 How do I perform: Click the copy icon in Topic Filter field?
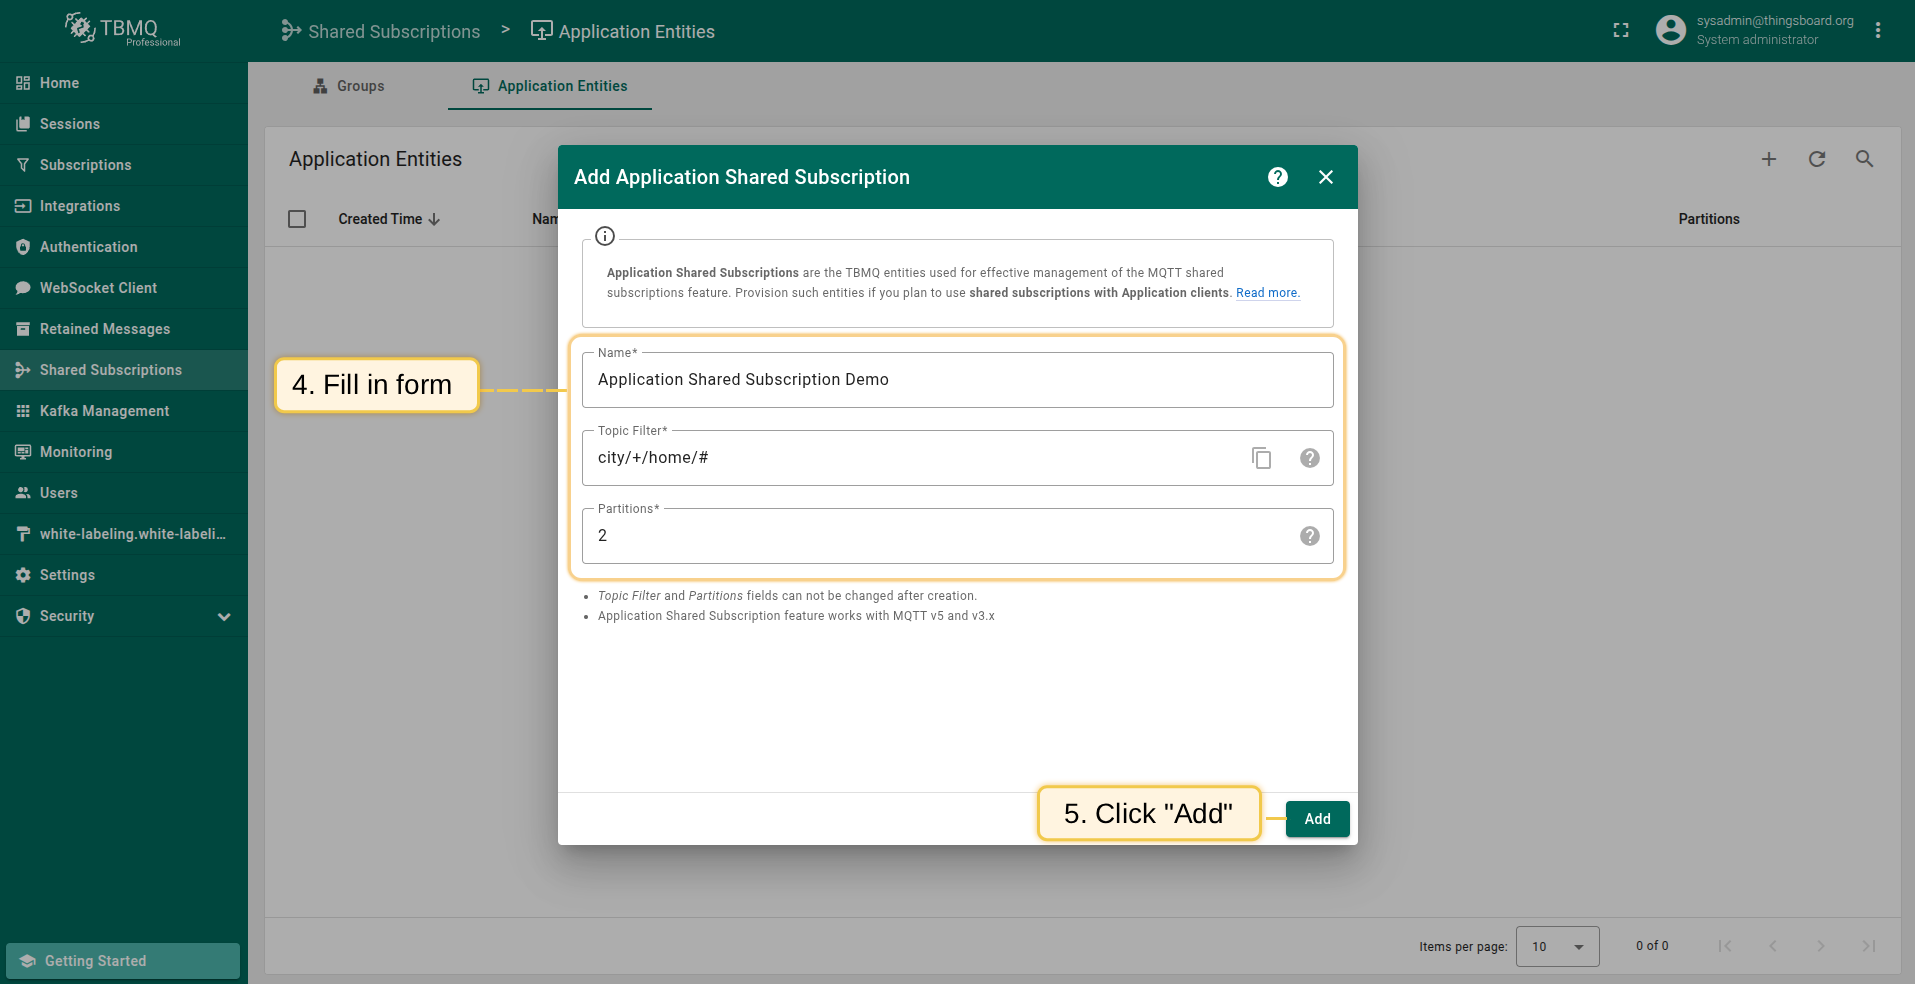click(x=1261, y=458)
